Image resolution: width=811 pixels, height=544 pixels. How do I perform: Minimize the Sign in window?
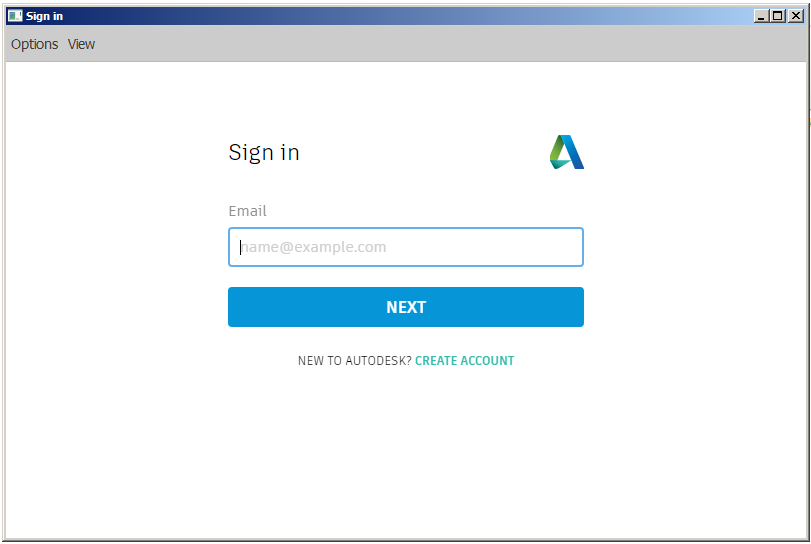pyautogui.click(x=760, y=16)
